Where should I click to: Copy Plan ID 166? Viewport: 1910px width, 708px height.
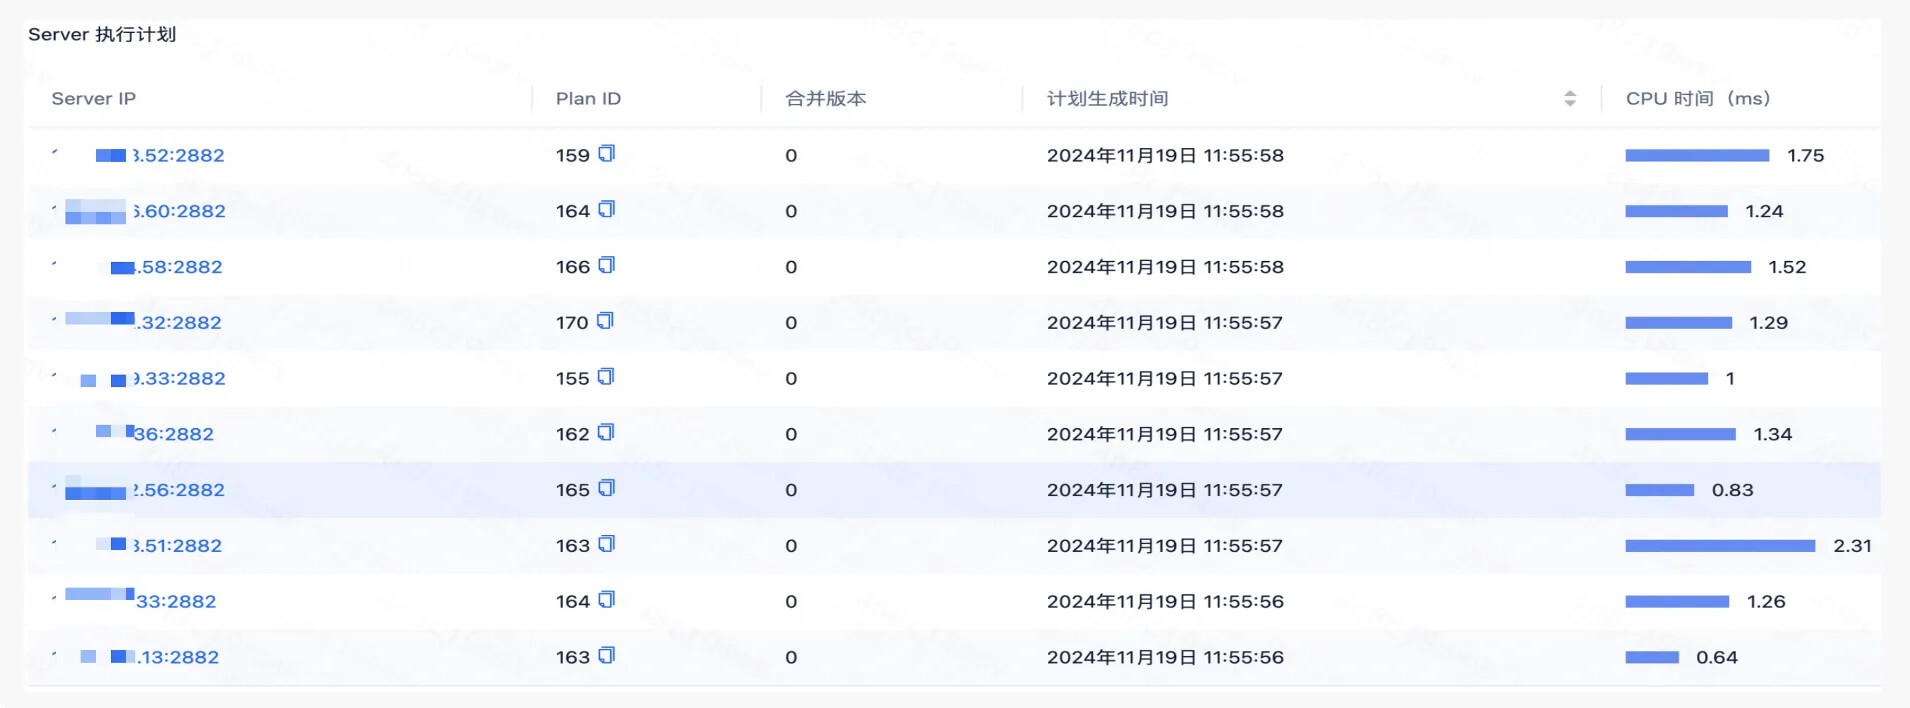pos(606,266)
